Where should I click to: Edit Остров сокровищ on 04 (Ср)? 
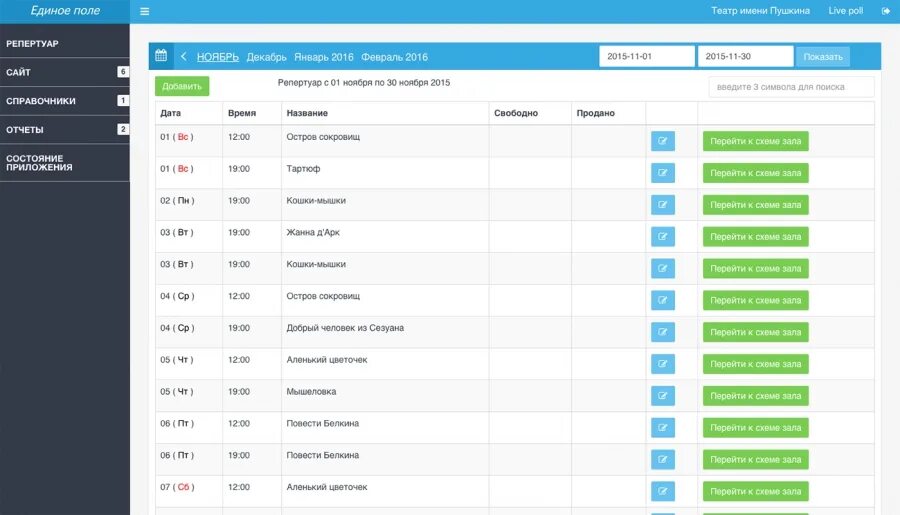point(662,300)
